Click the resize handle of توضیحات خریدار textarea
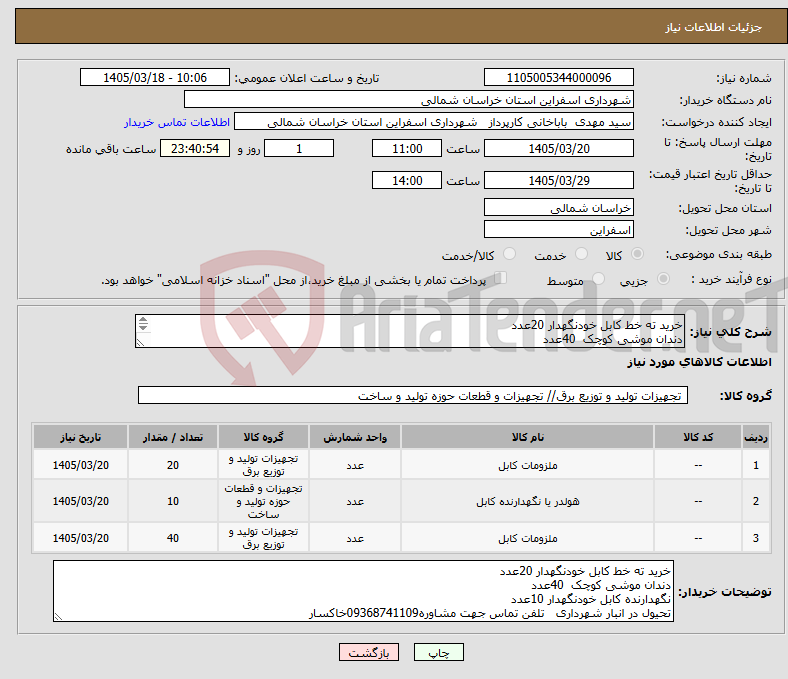788x679 pixels. [58, 616]
